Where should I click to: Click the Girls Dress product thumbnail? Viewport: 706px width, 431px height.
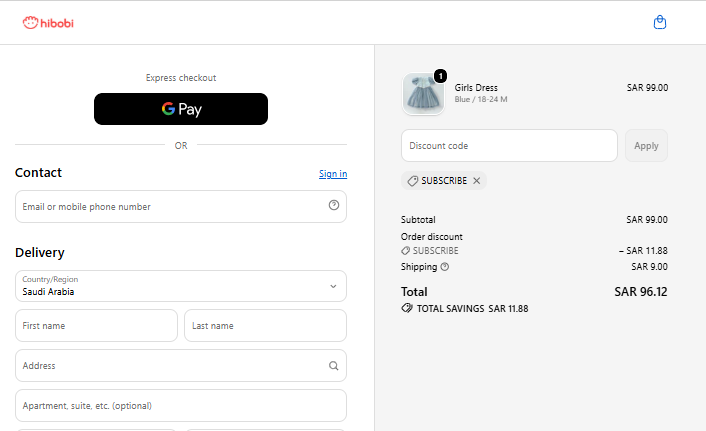click(x=423, y=94)
